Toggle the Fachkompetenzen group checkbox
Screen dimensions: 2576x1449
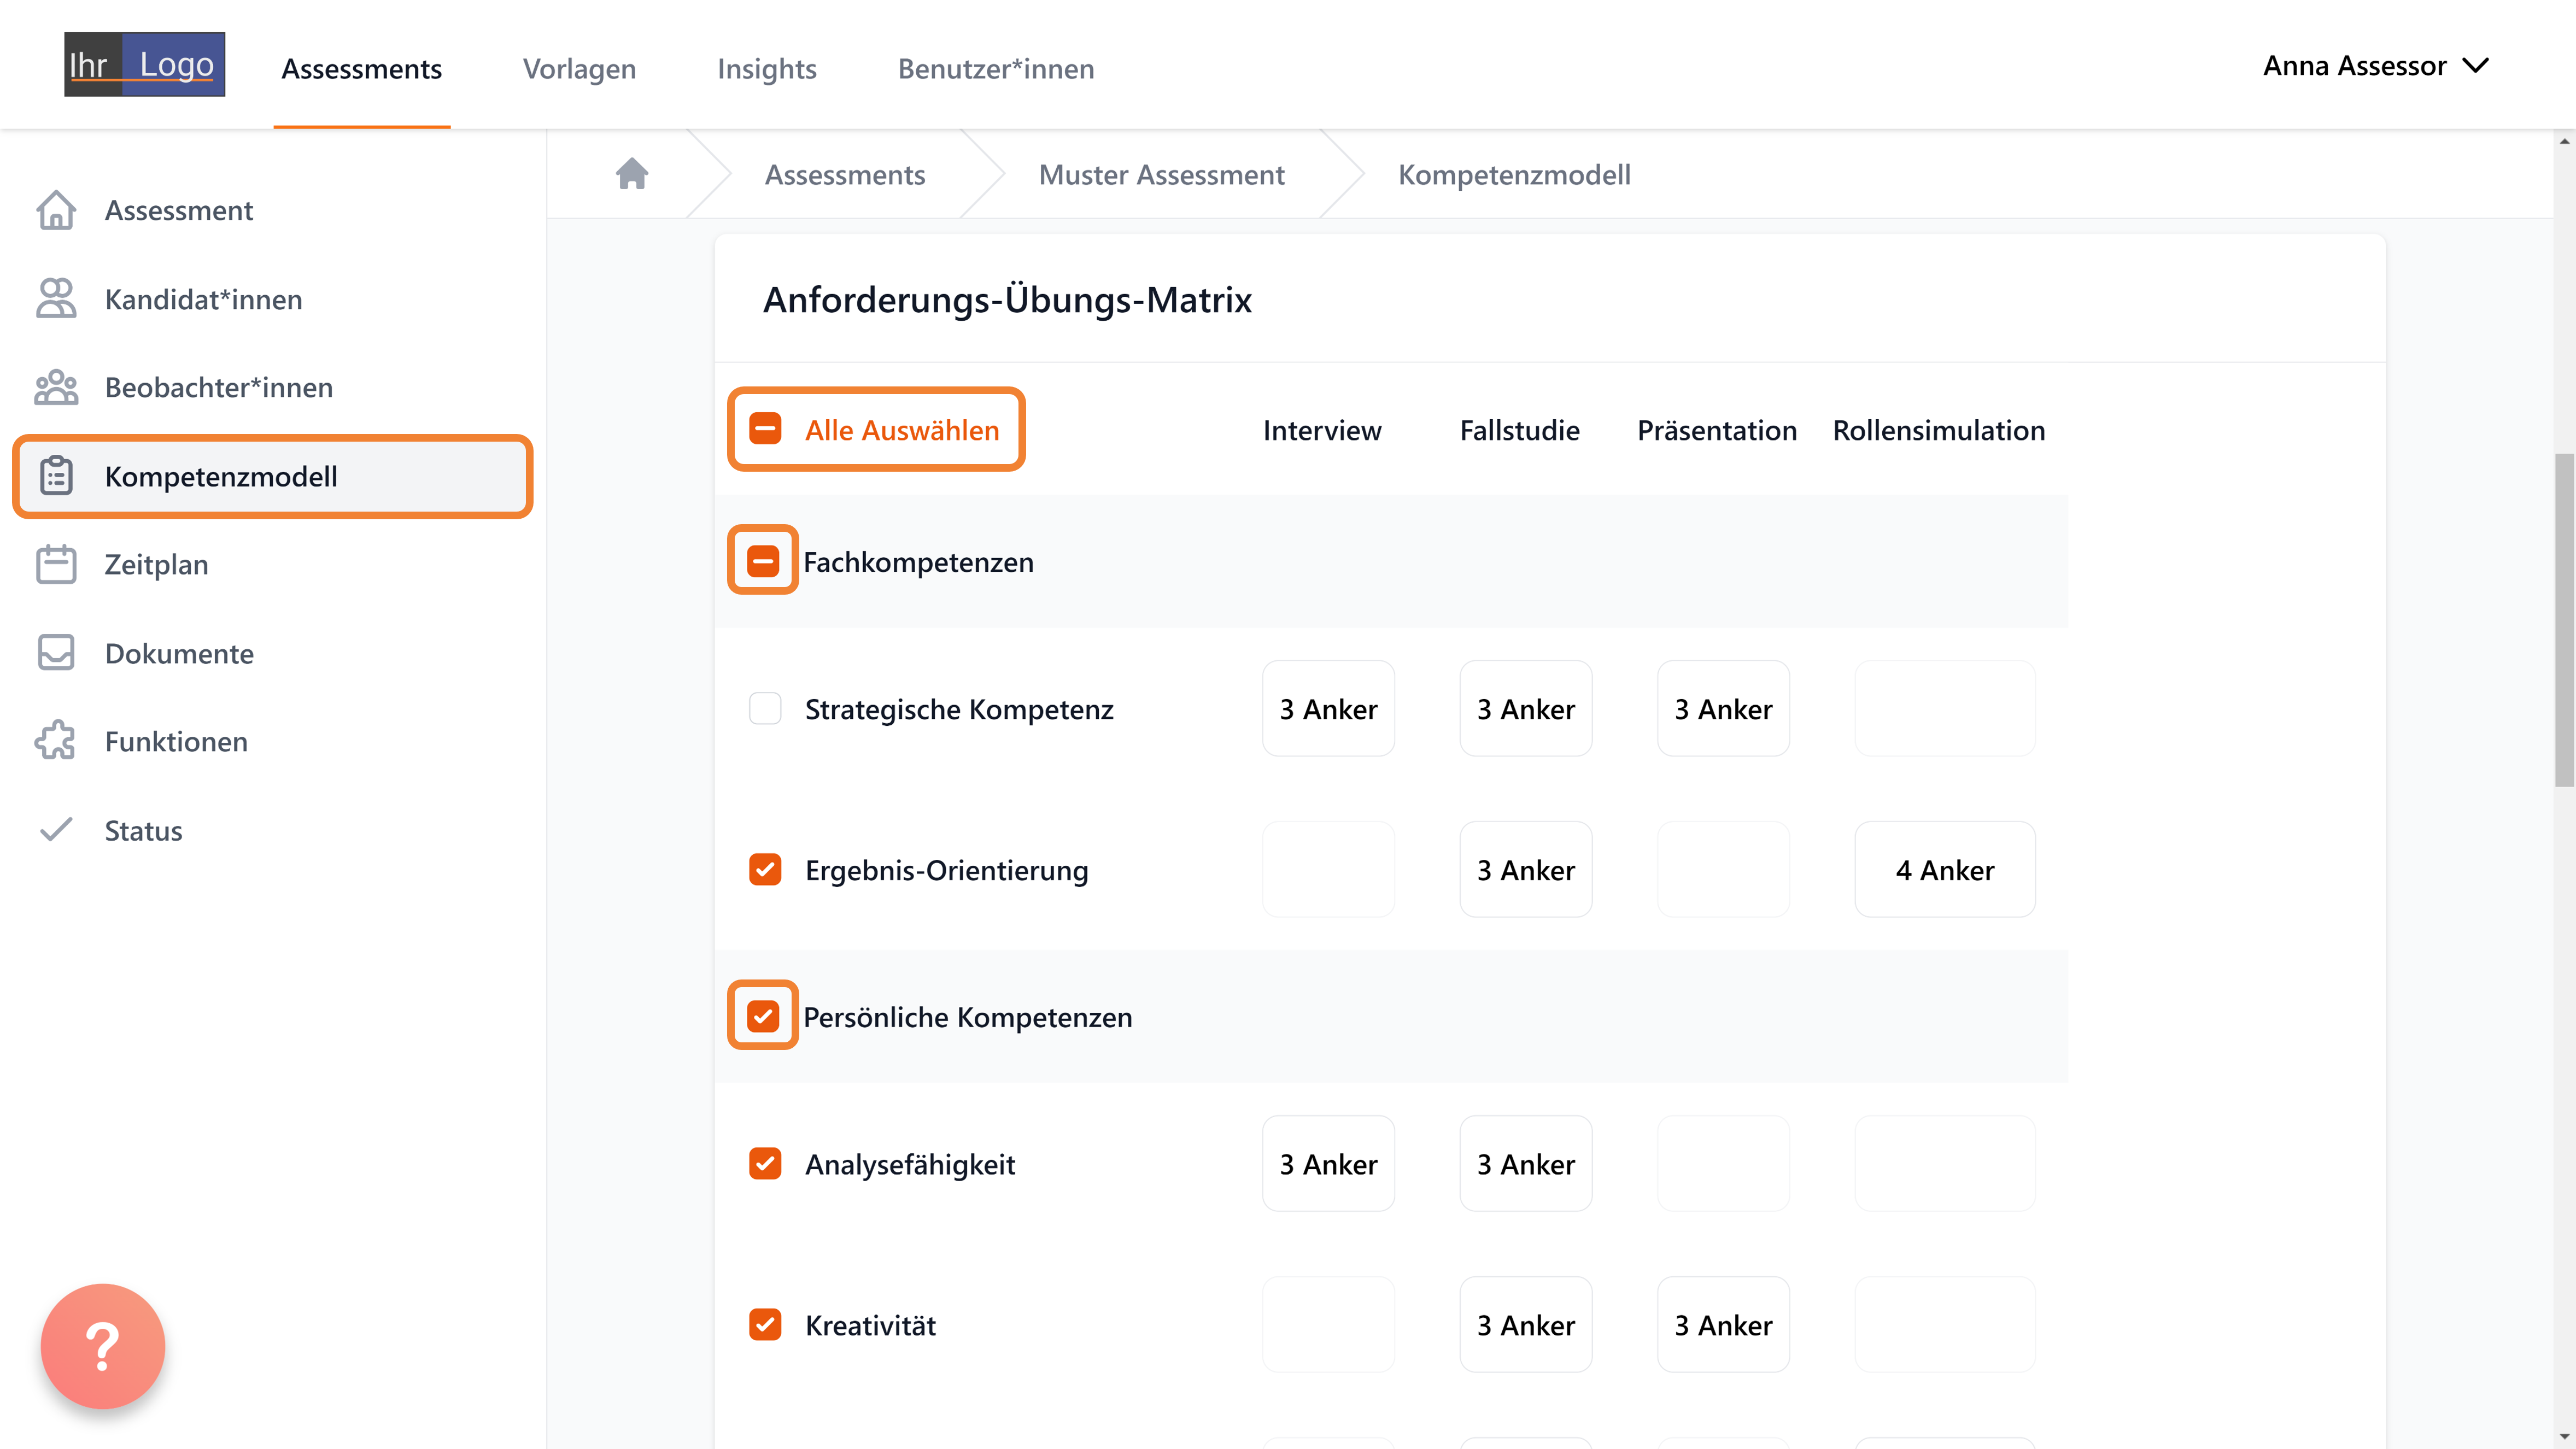tap(763, 561)
